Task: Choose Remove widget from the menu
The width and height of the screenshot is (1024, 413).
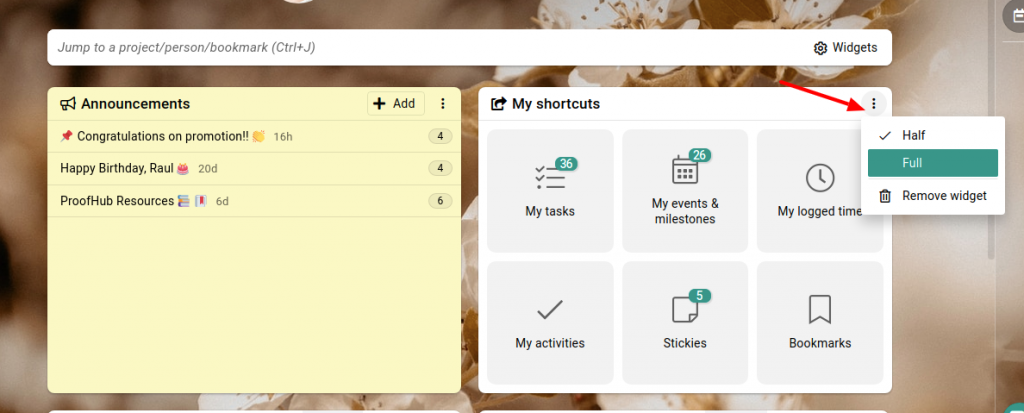Action: point(933,195)
